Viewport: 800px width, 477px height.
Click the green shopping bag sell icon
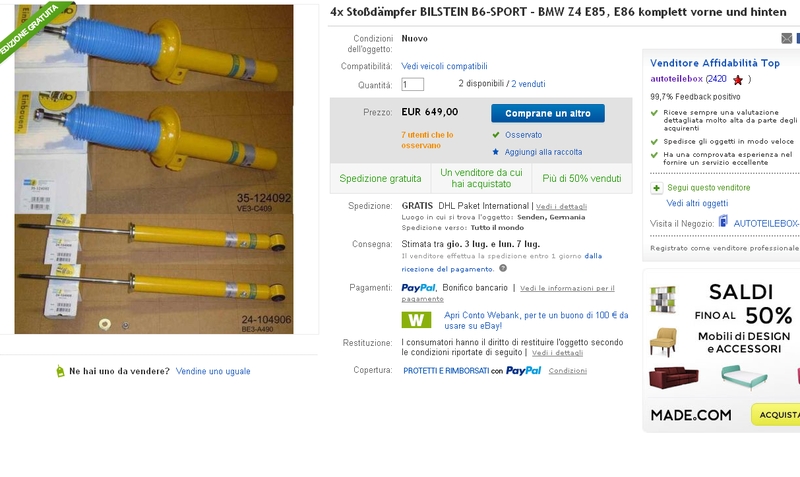(60, 371)
